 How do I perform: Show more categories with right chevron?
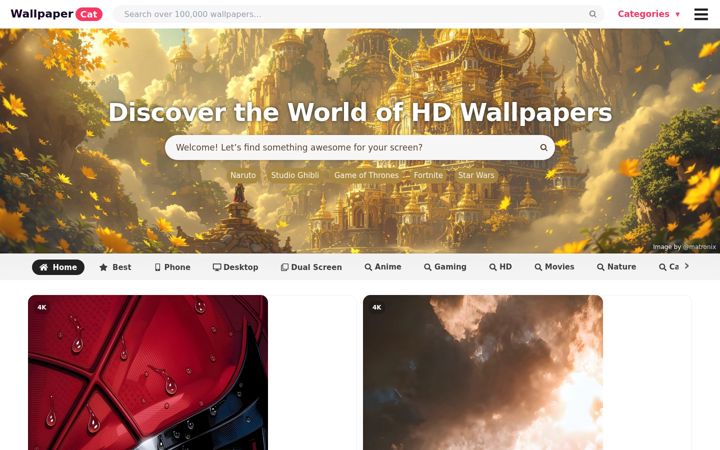(686, 266)
